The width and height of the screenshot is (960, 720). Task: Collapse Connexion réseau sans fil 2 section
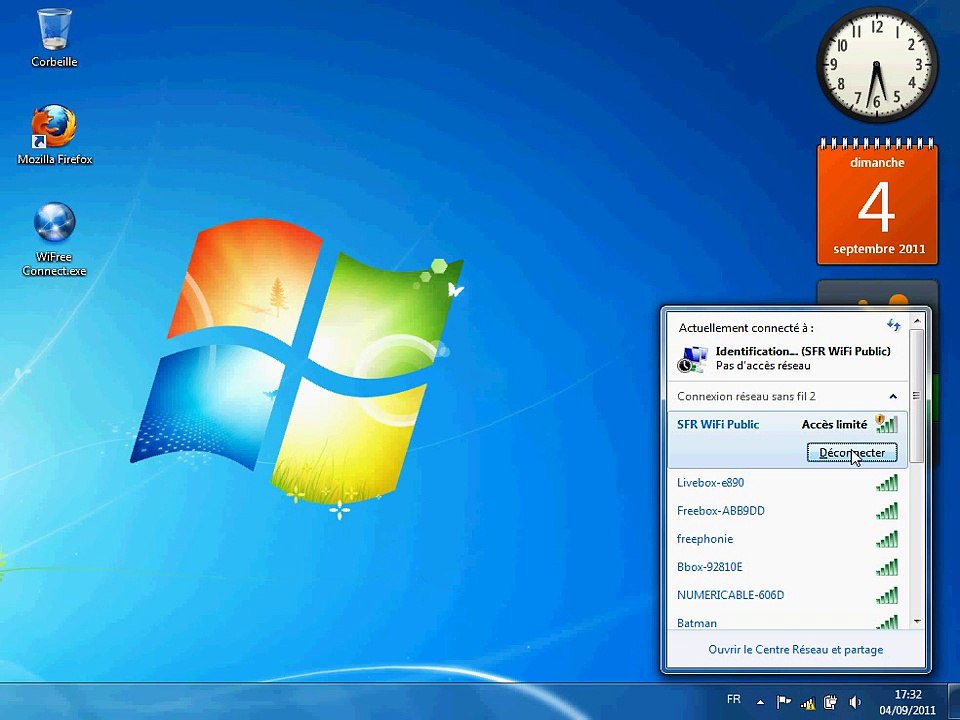click(893, 397)
